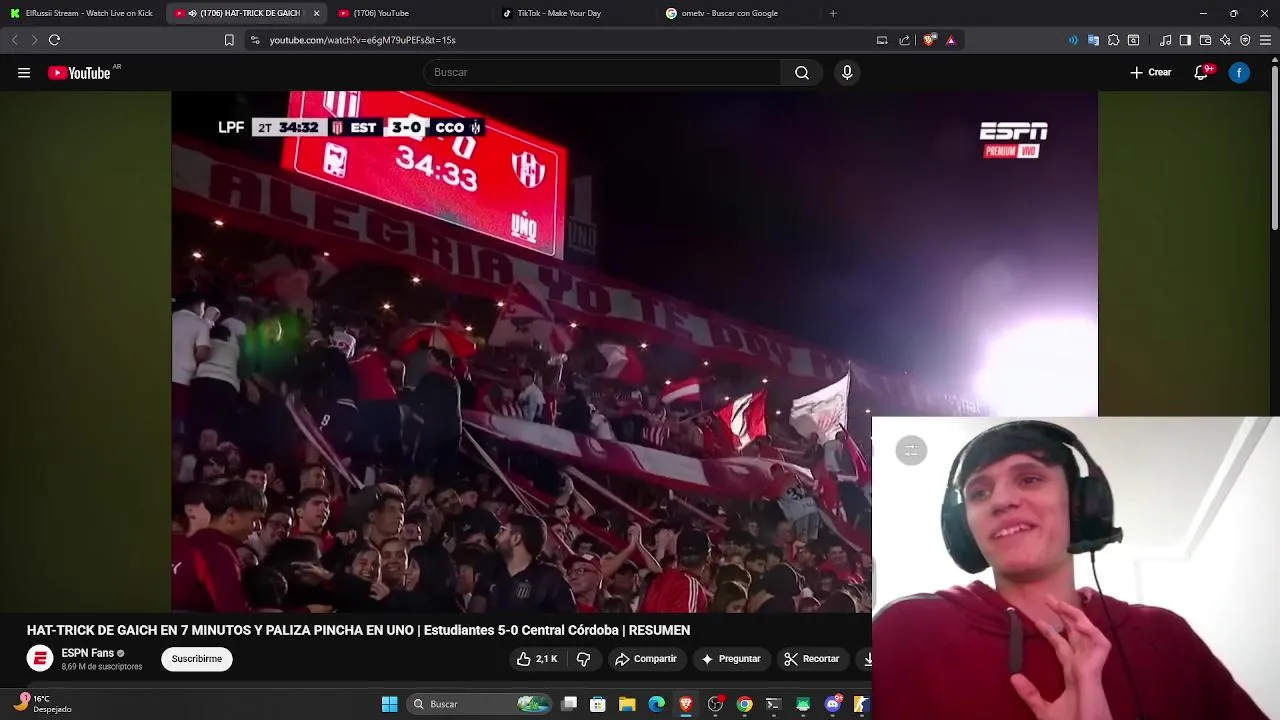The height and width of the screenshot is (720, 1280).
Task: Open Brave Rewards triangle icon
Action: (x=951, y=40)
